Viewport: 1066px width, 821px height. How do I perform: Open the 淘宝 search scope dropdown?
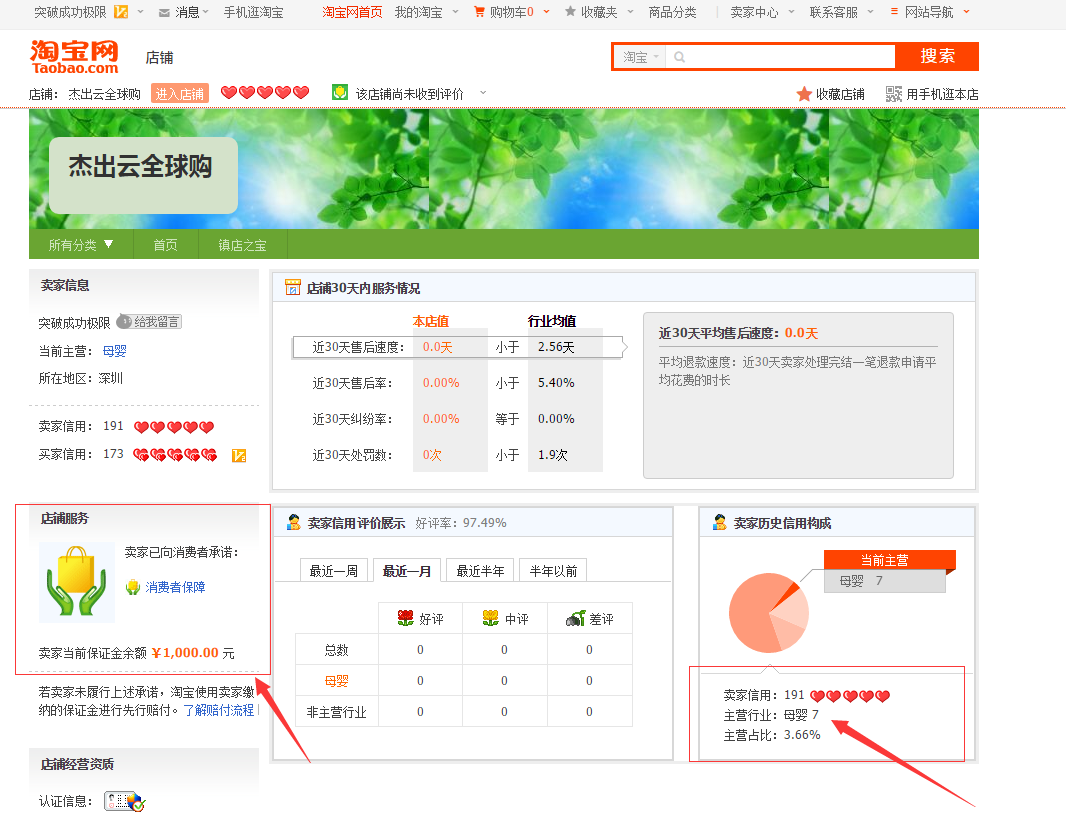click(x=640, y=57)
